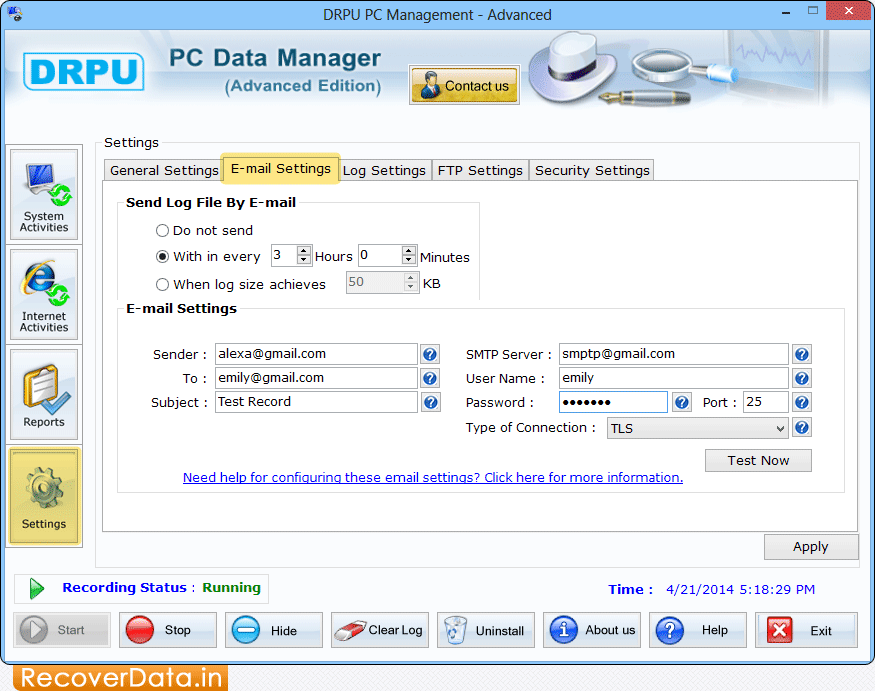The image size is (875, 691).
Task: Click help icon next to To field
Action: (430, 378)
